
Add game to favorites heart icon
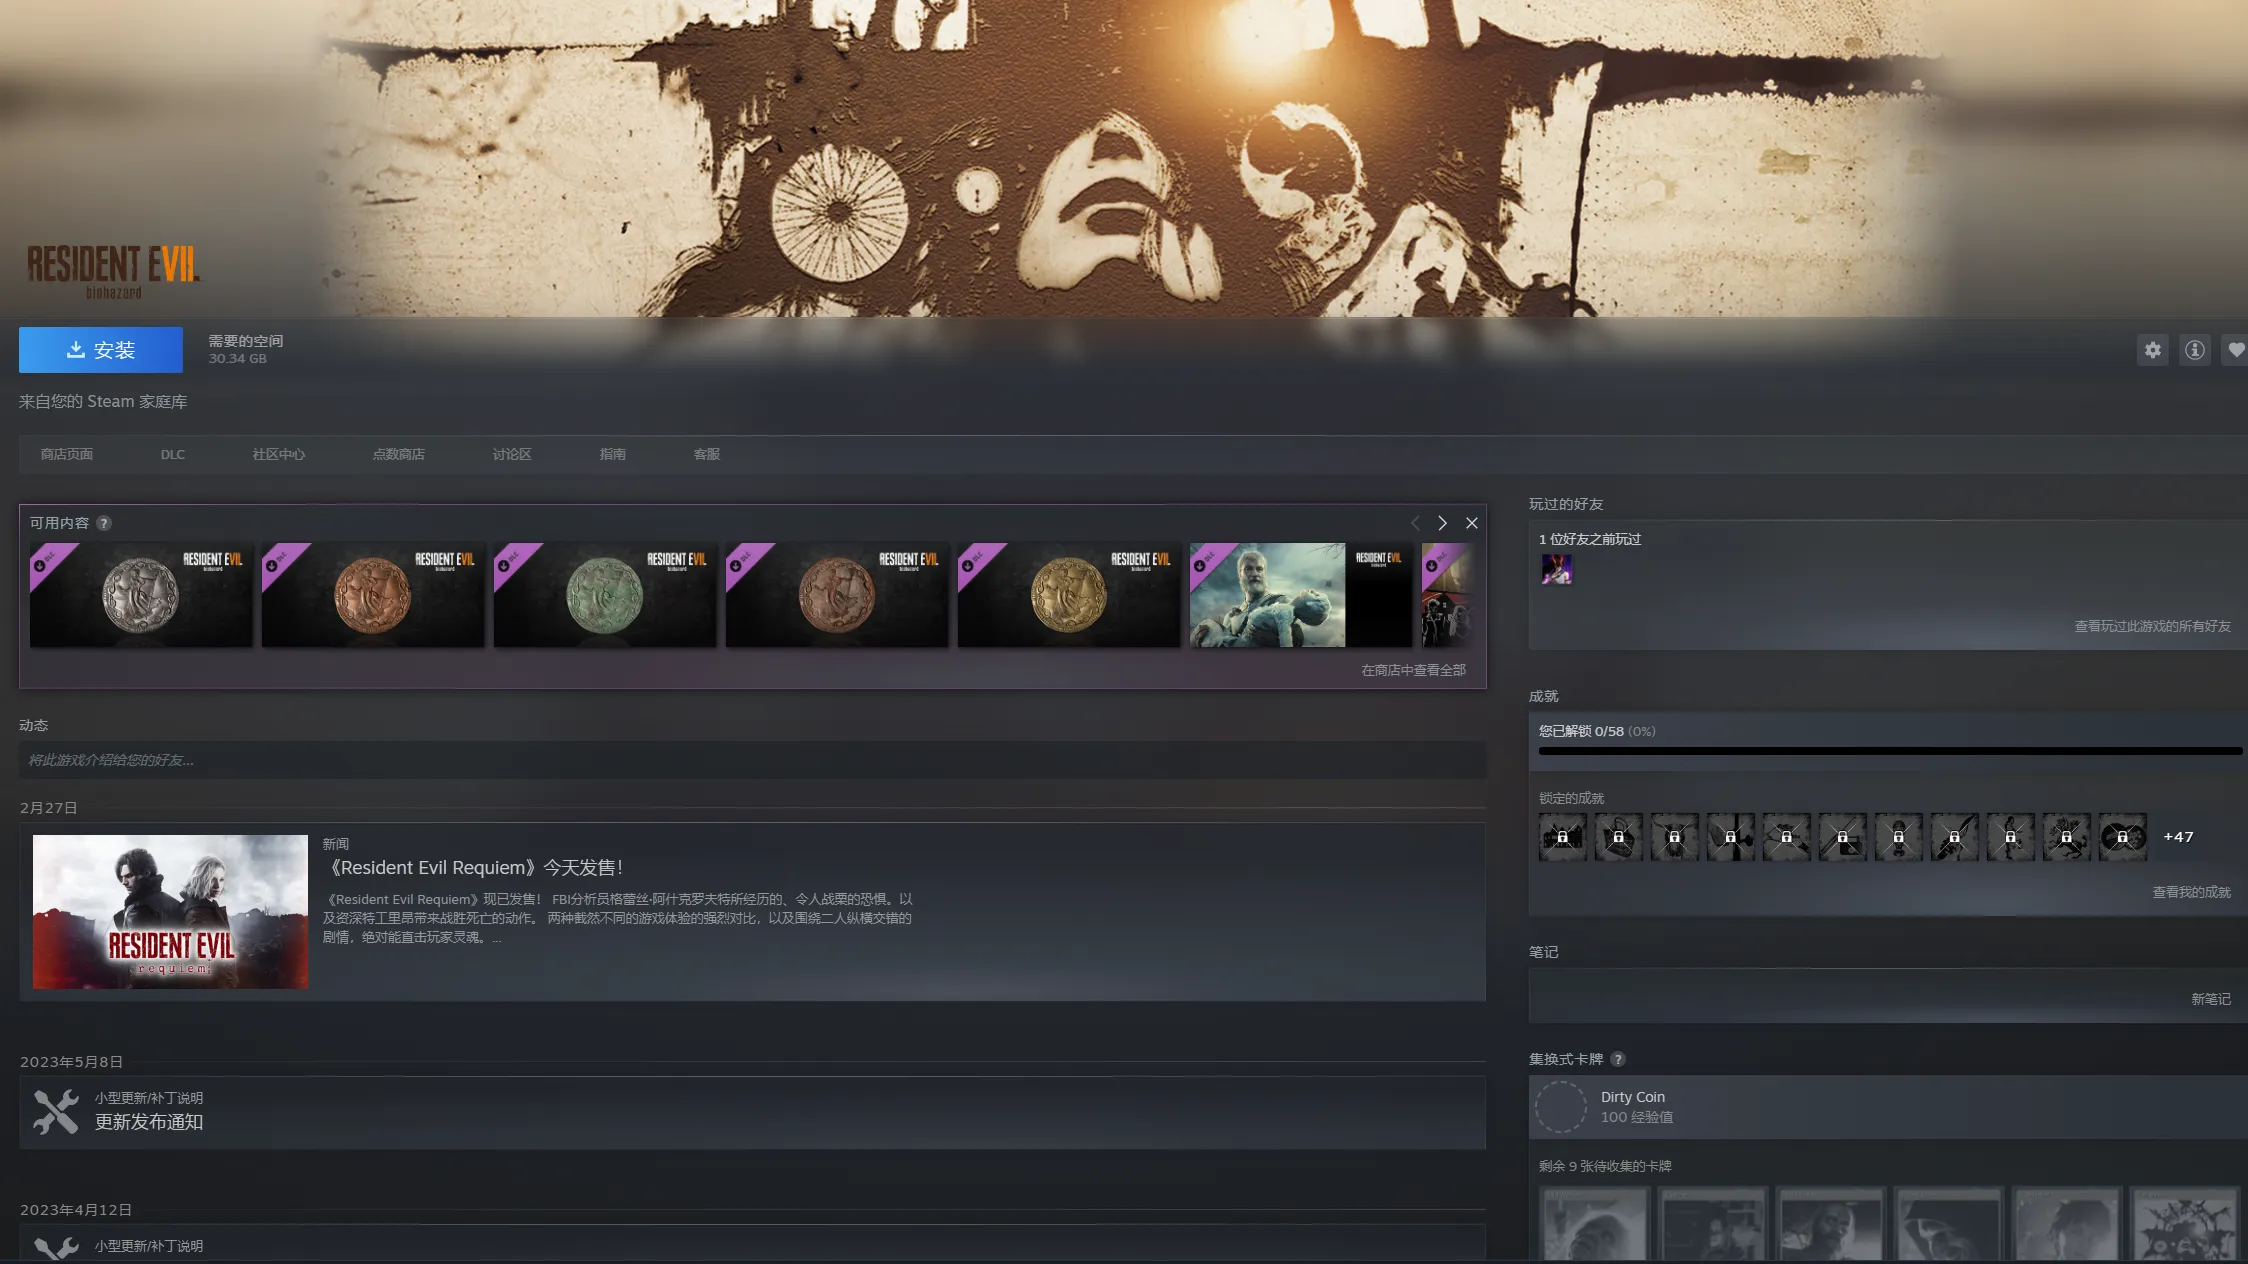(x=2236, y=350)
